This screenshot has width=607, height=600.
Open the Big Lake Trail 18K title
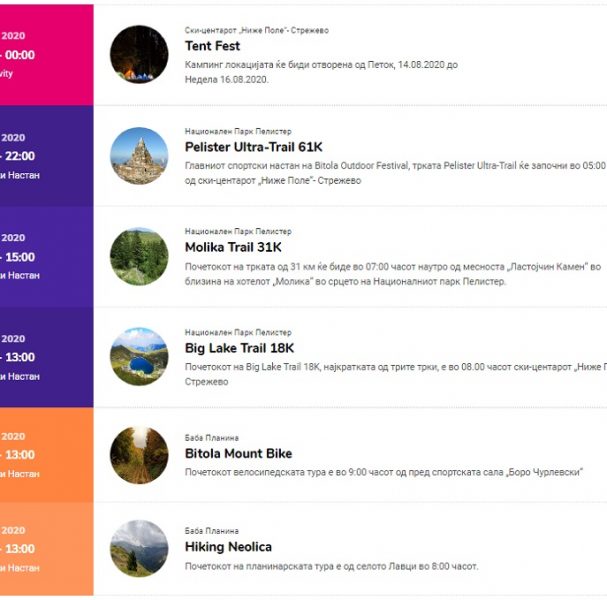click(x=239, y=348)
